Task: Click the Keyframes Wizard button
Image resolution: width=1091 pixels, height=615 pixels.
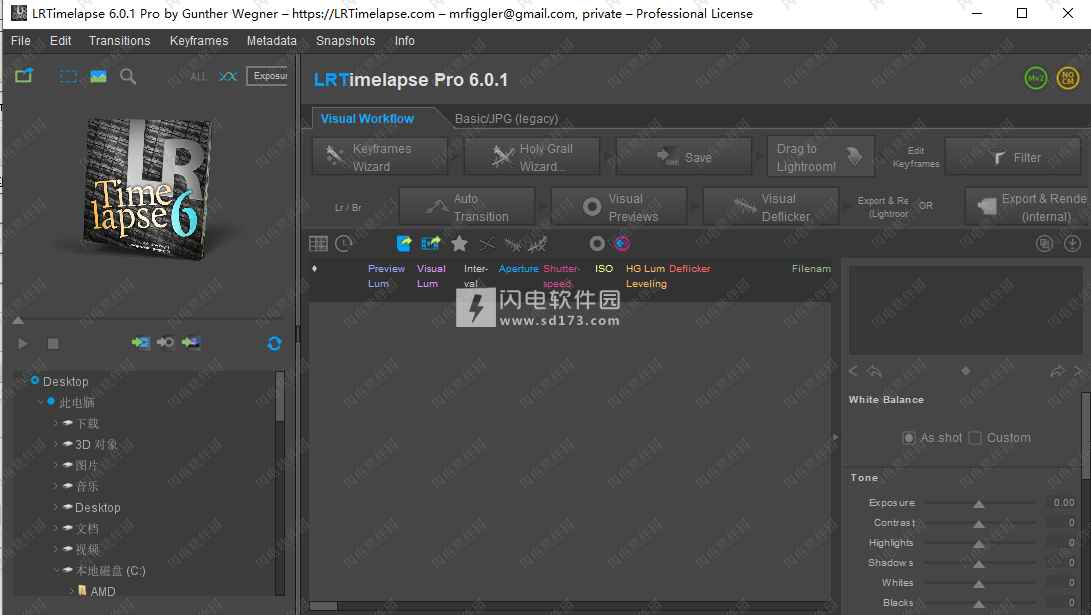Action: [x=380, y=157]
